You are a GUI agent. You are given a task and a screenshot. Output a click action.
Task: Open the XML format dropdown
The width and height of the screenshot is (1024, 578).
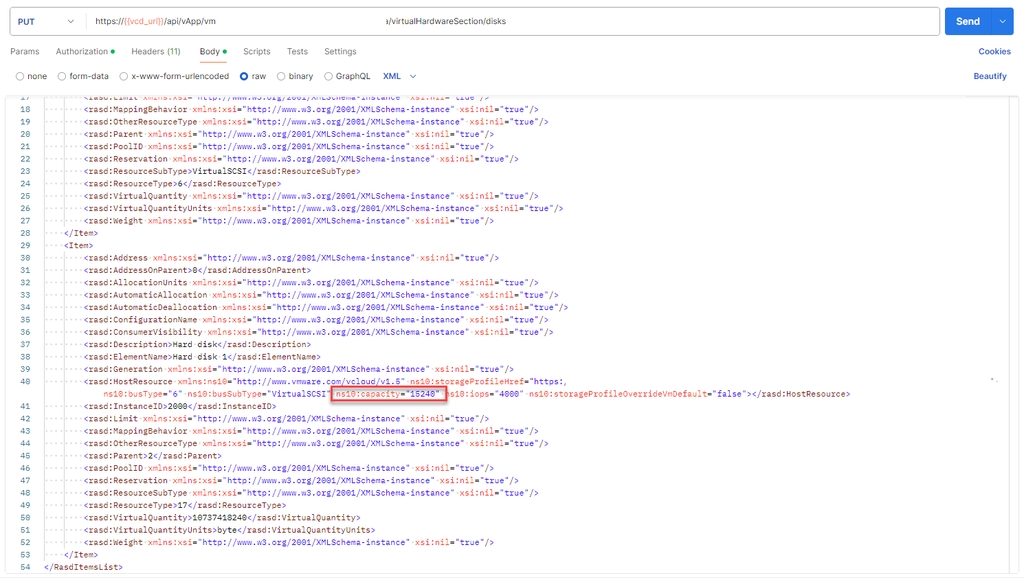pos(400,76)
